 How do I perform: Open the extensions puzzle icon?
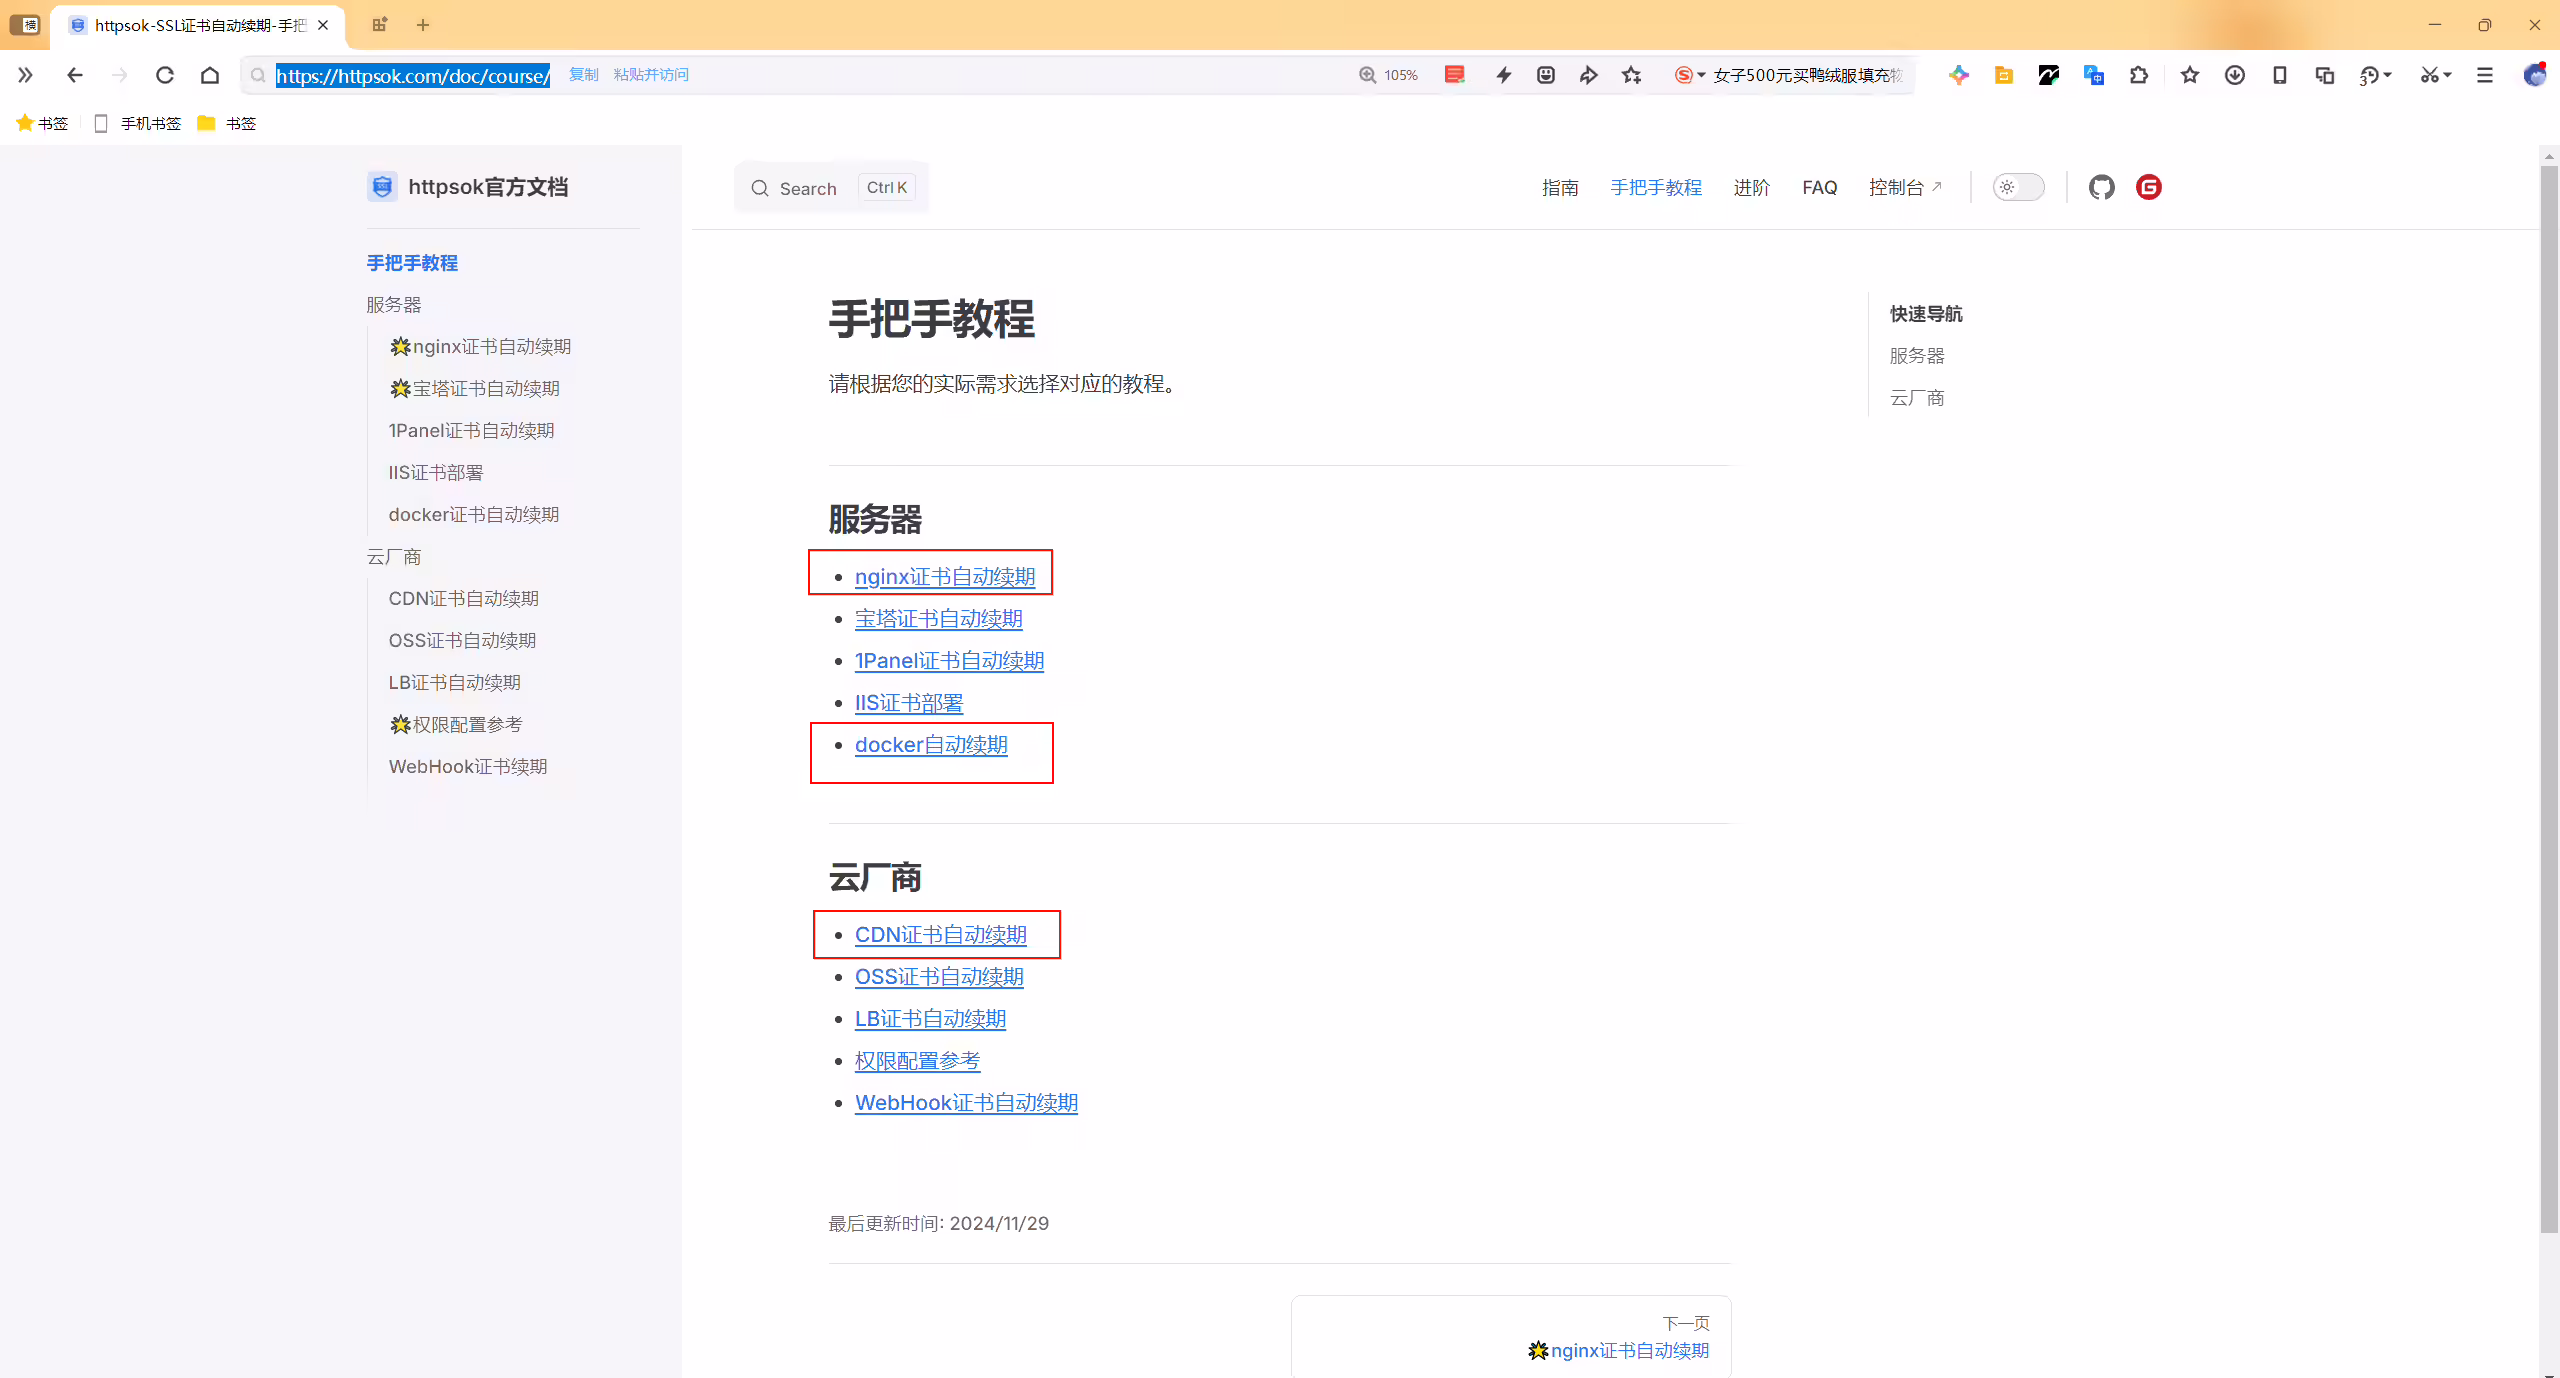[x=2139, y=75]
